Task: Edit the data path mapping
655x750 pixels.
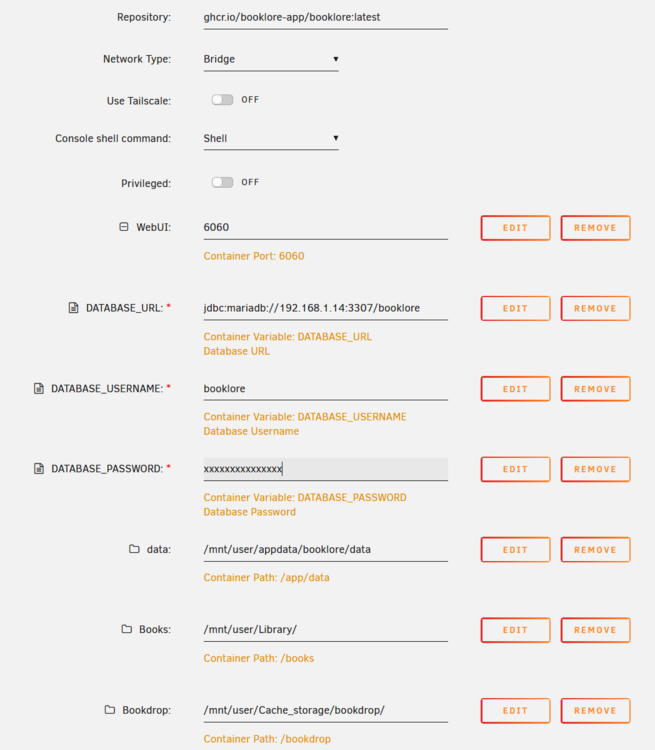Action: tap(515, 550)
